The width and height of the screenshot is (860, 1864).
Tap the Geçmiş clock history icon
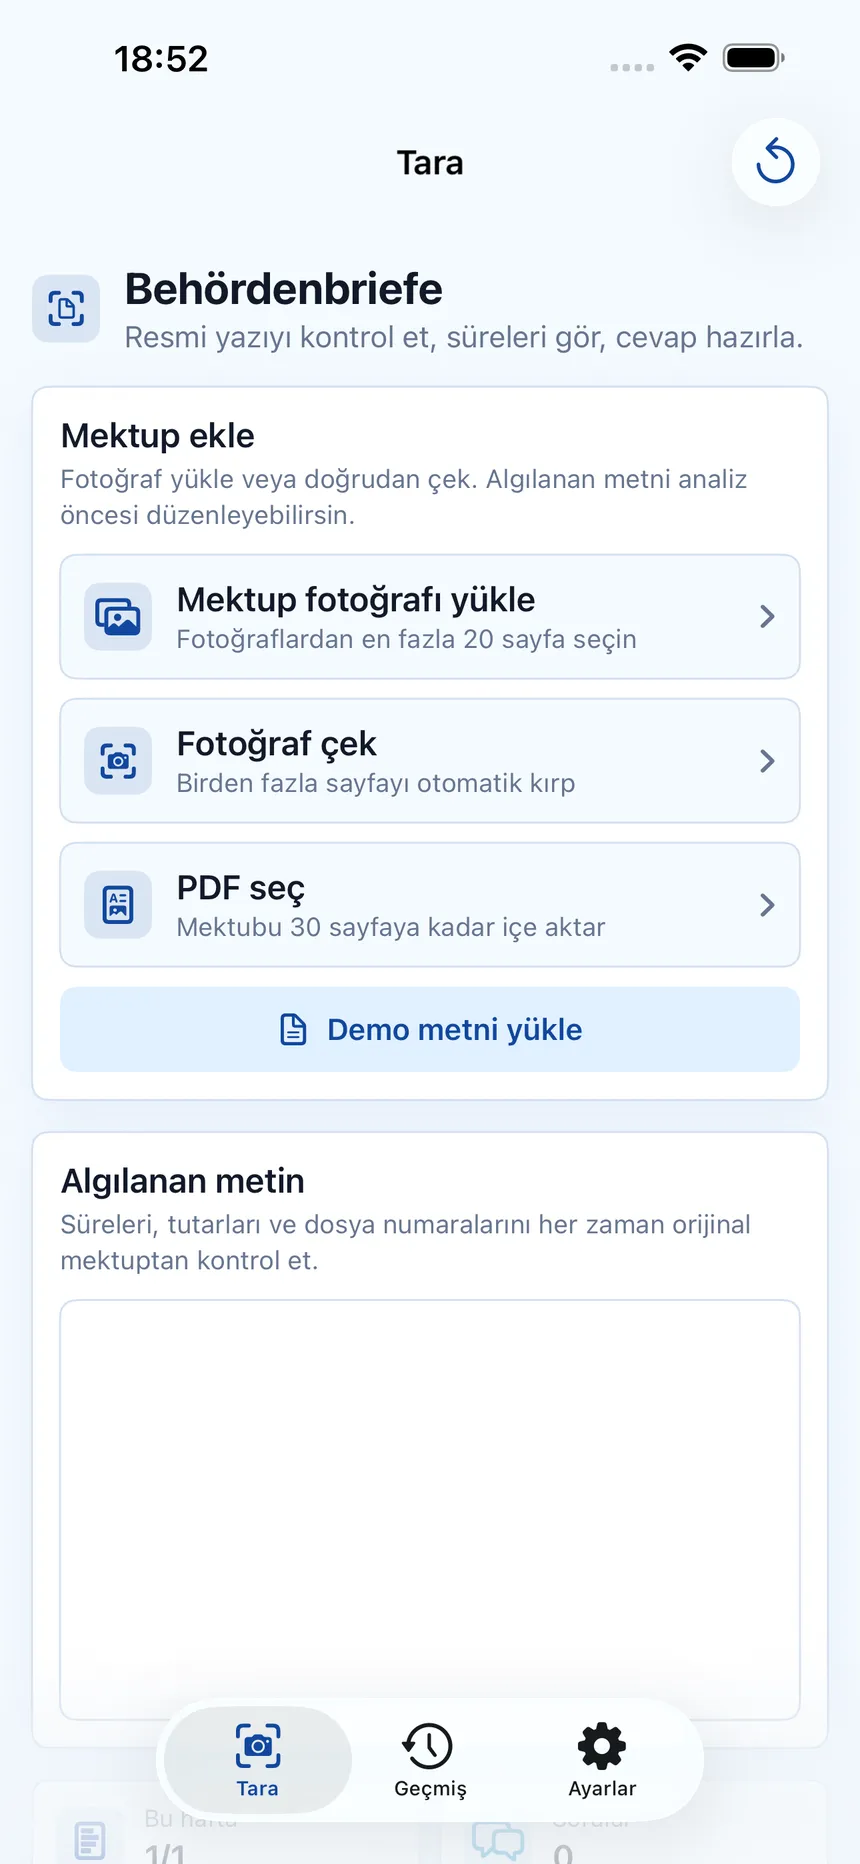[428, 1746]
